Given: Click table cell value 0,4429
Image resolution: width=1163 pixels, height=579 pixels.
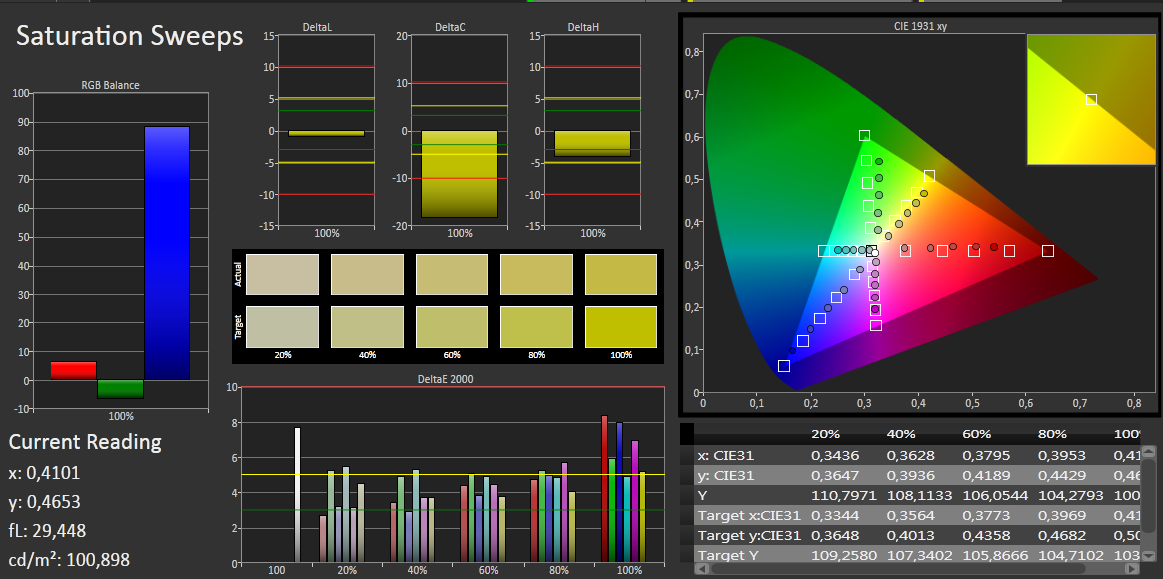Looking at the screenshot, I should [x=1062, y=475].
